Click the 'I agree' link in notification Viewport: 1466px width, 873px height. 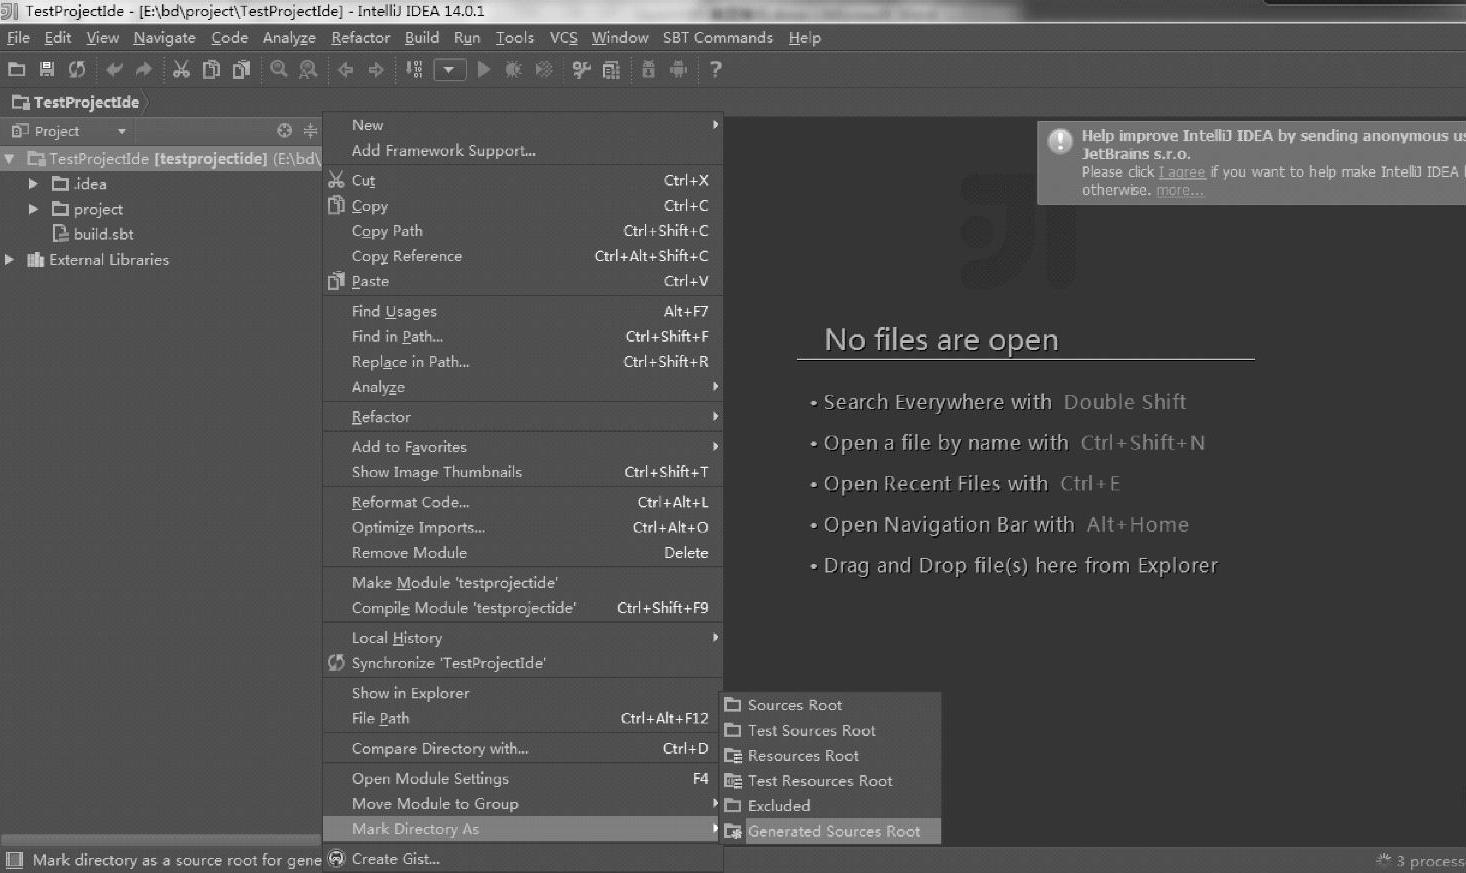tap(1182, 172)
